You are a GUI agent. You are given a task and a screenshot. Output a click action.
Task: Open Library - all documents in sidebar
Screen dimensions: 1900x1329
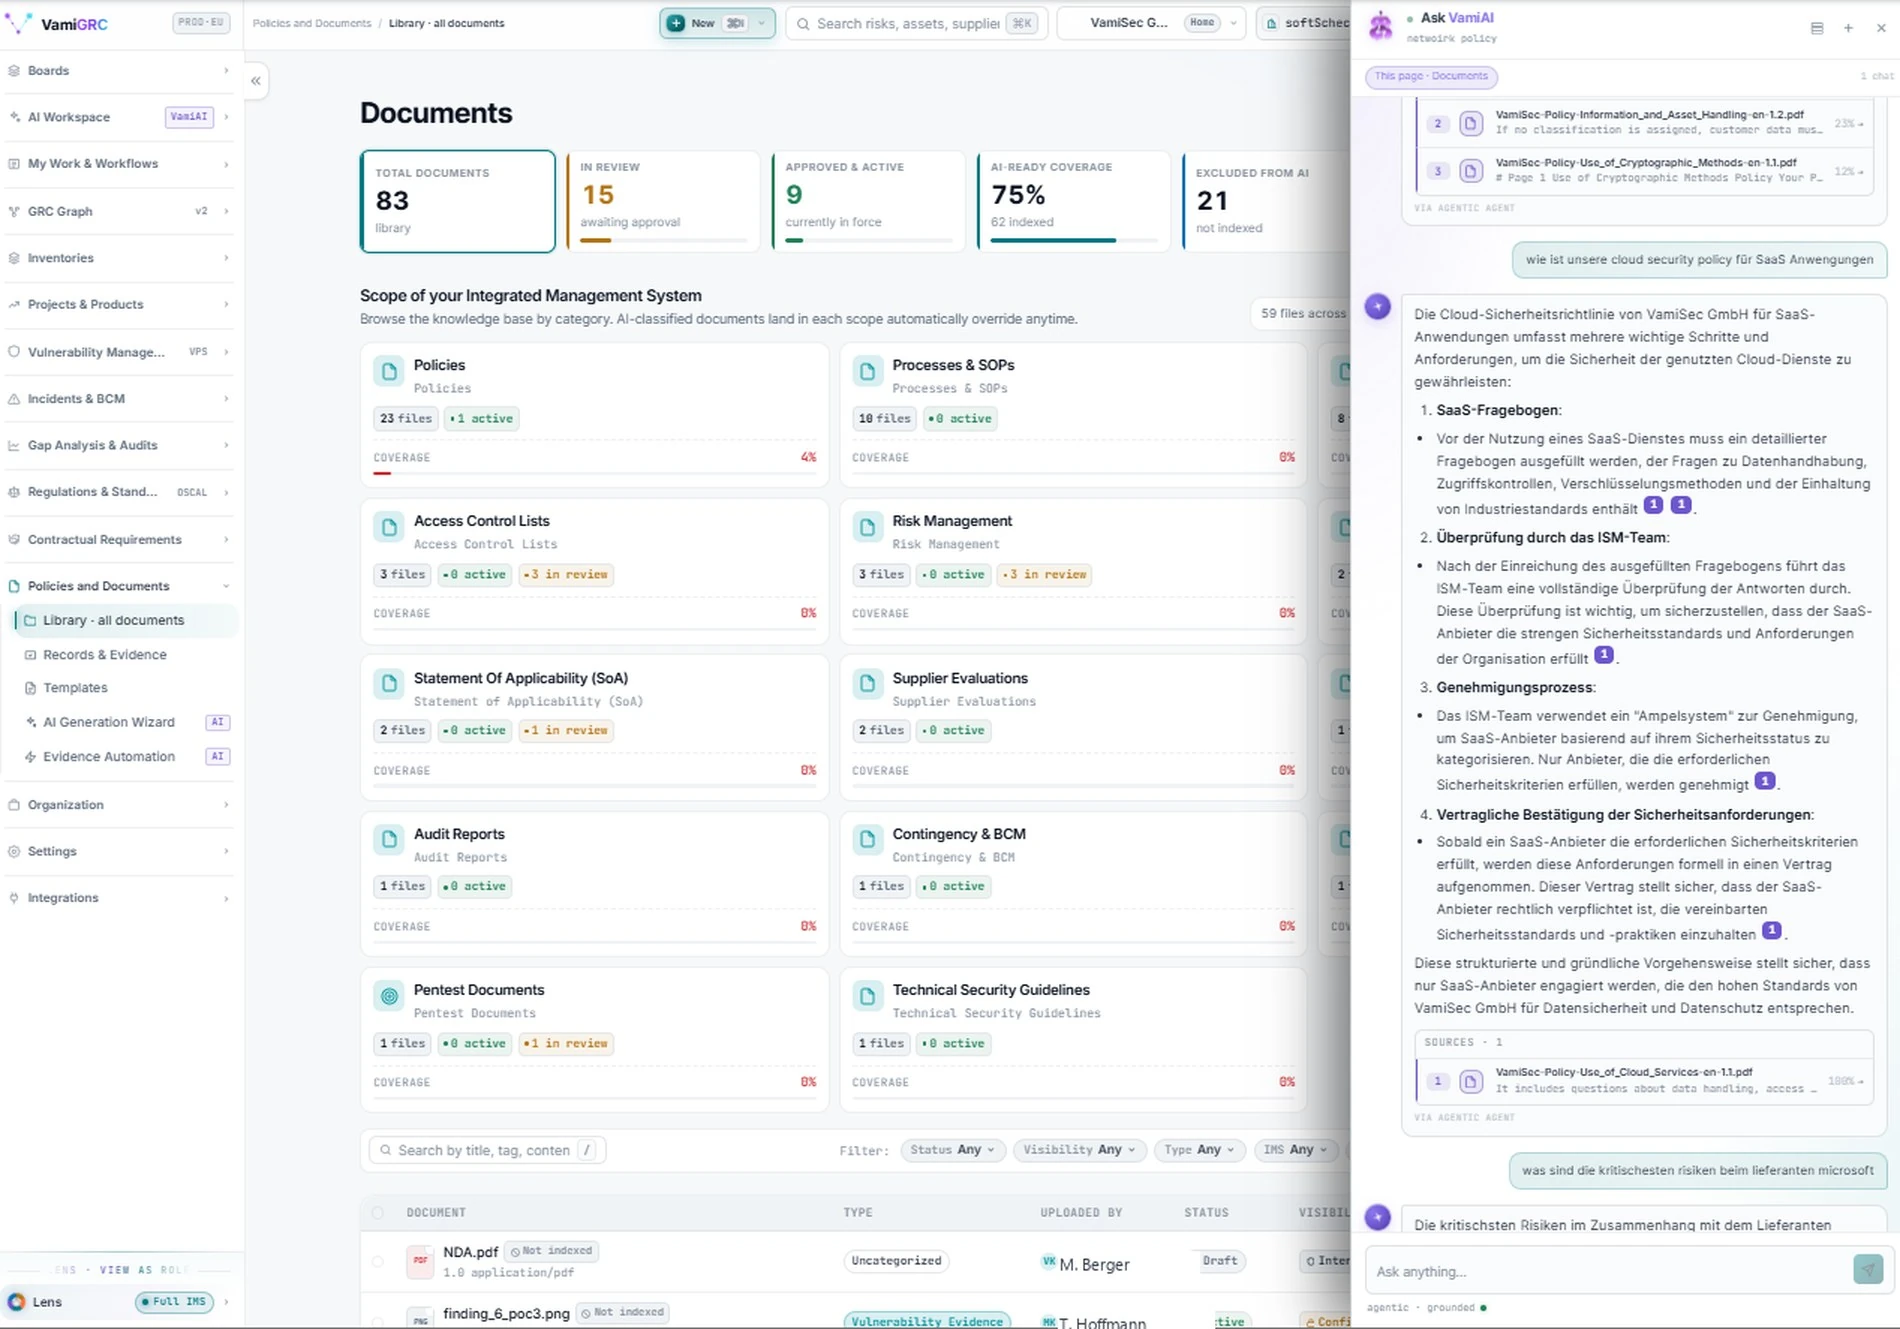click(x=126, y=620)
